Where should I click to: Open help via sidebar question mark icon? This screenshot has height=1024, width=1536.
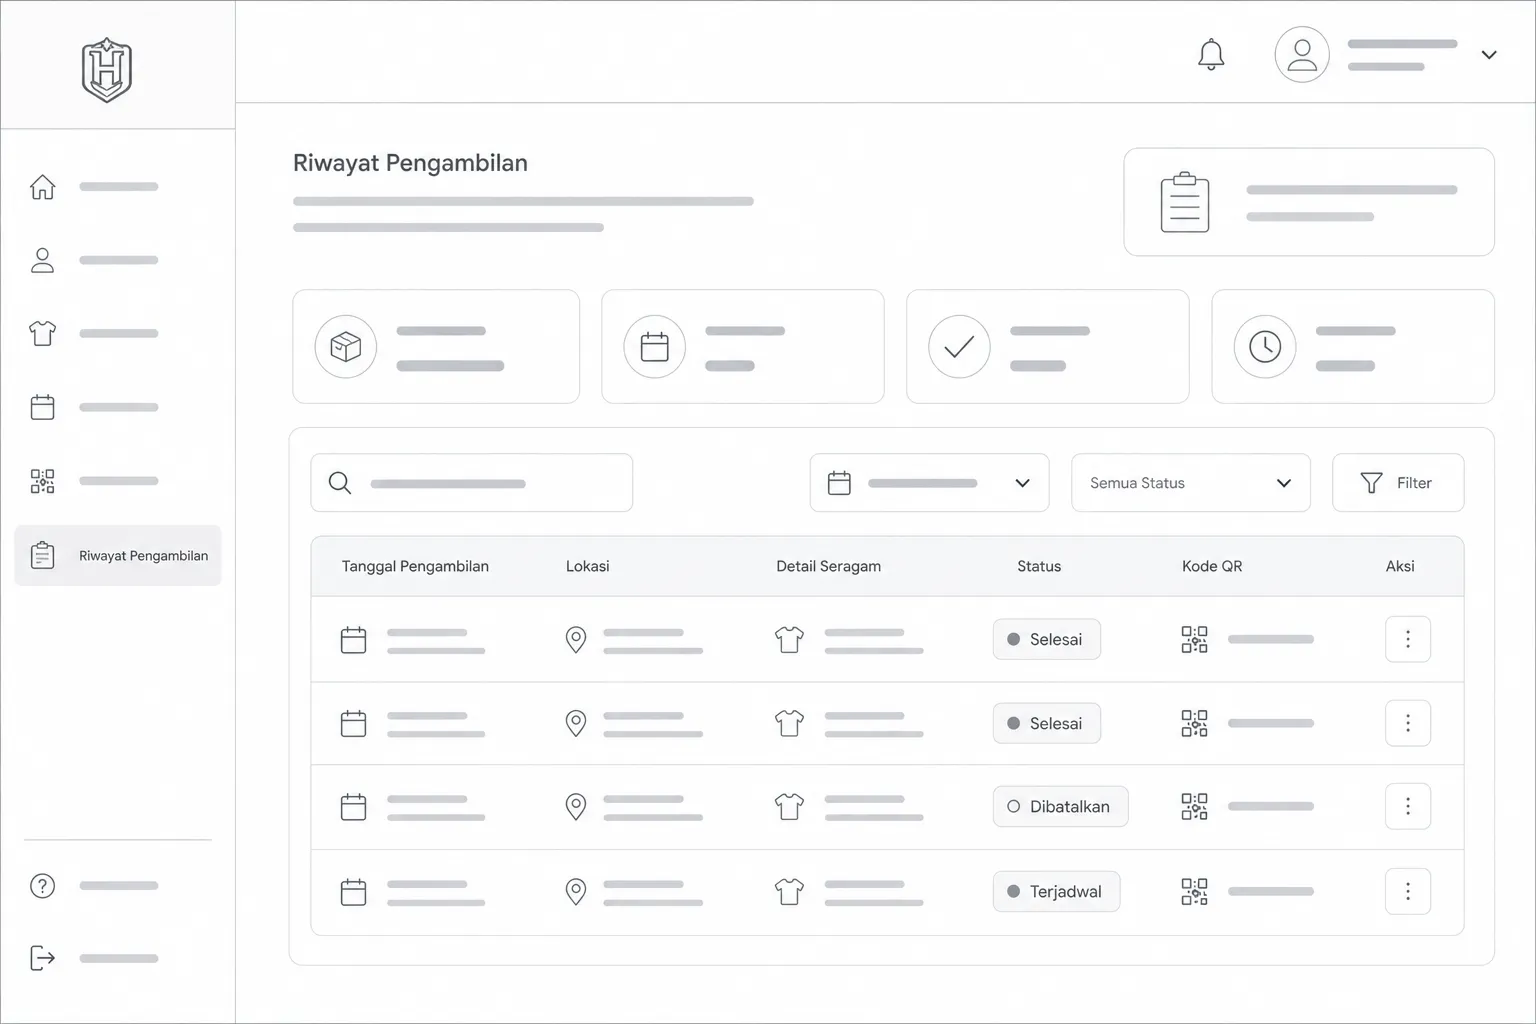[x=42, y=886]
